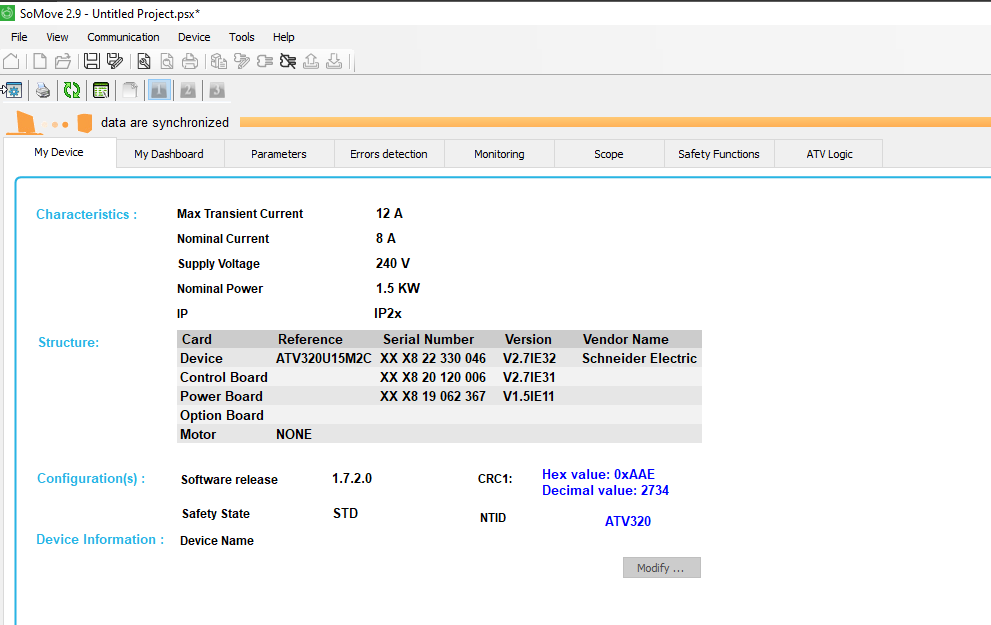Click the Vendor Name column header
The width and height of the screenshot is (991, 625).
pos(625,339)
